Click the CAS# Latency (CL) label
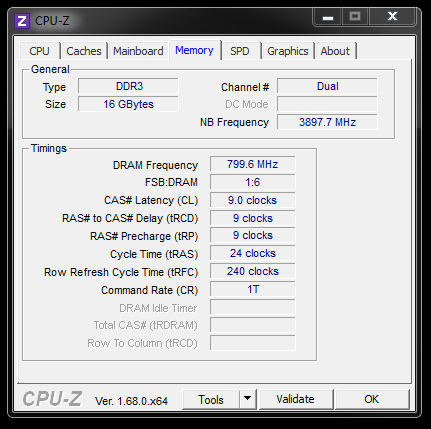Screen dimensions: 431x429 151,200
